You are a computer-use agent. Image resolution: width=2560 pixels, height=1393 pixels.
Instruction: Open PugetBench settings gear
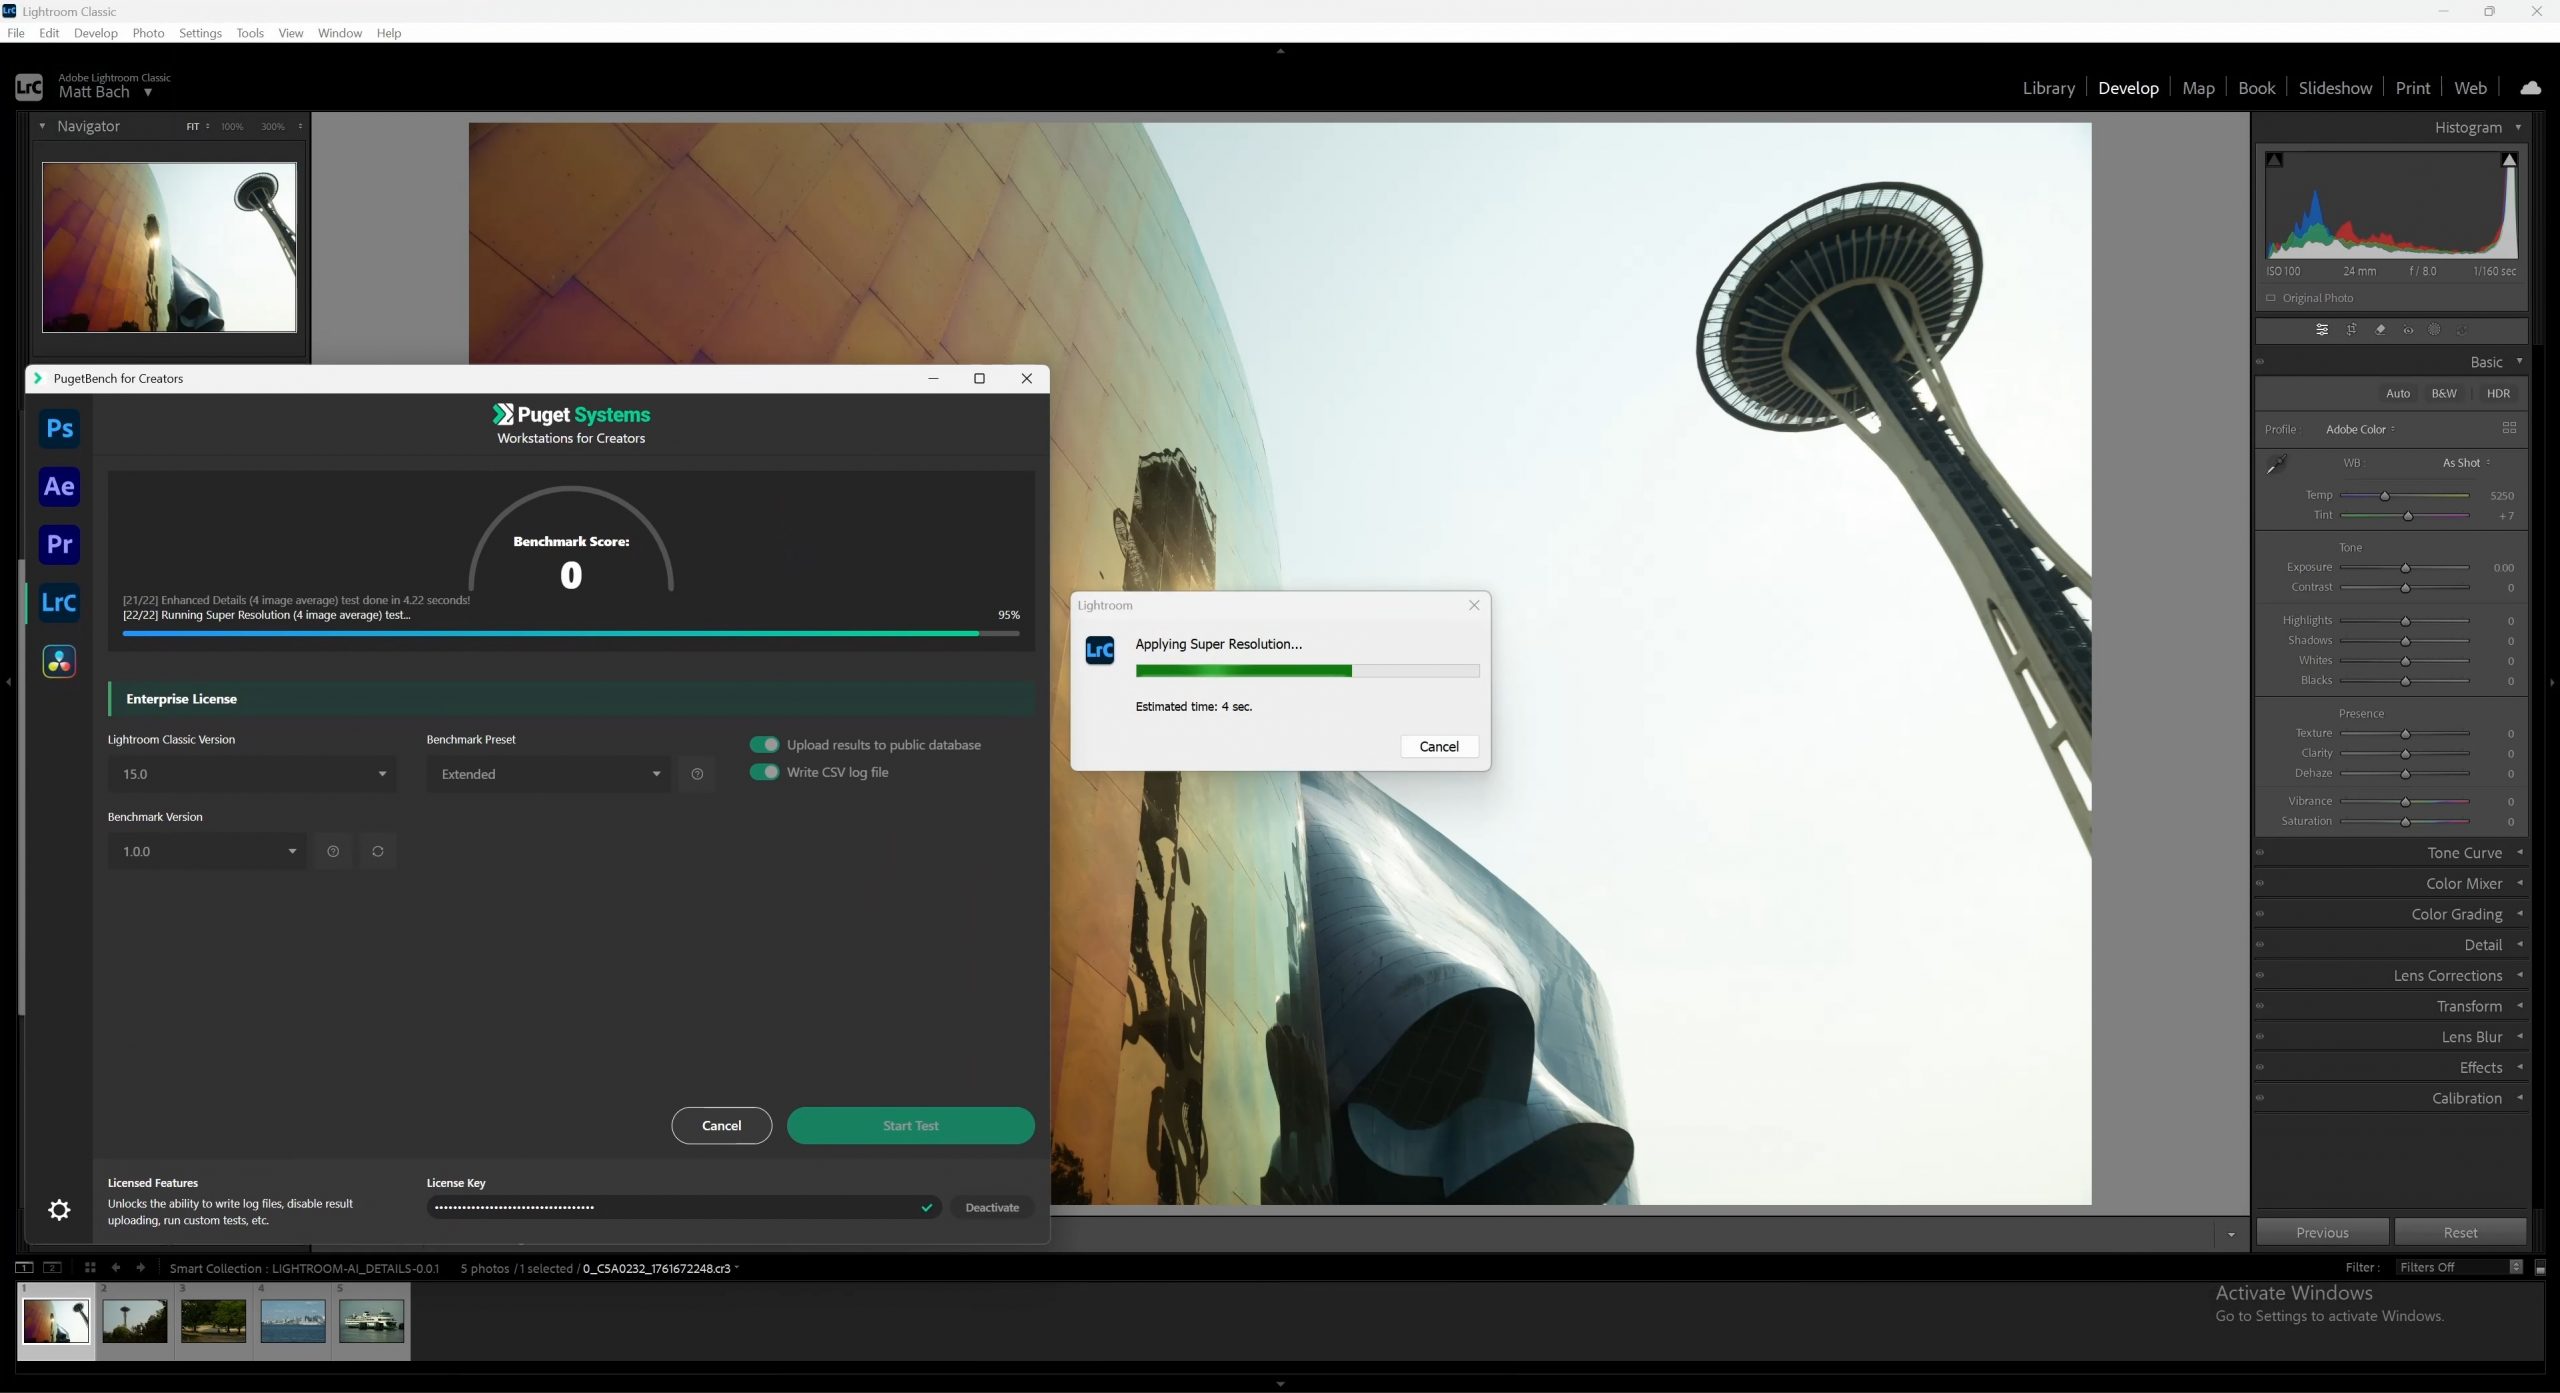[x=59, y=1210]
